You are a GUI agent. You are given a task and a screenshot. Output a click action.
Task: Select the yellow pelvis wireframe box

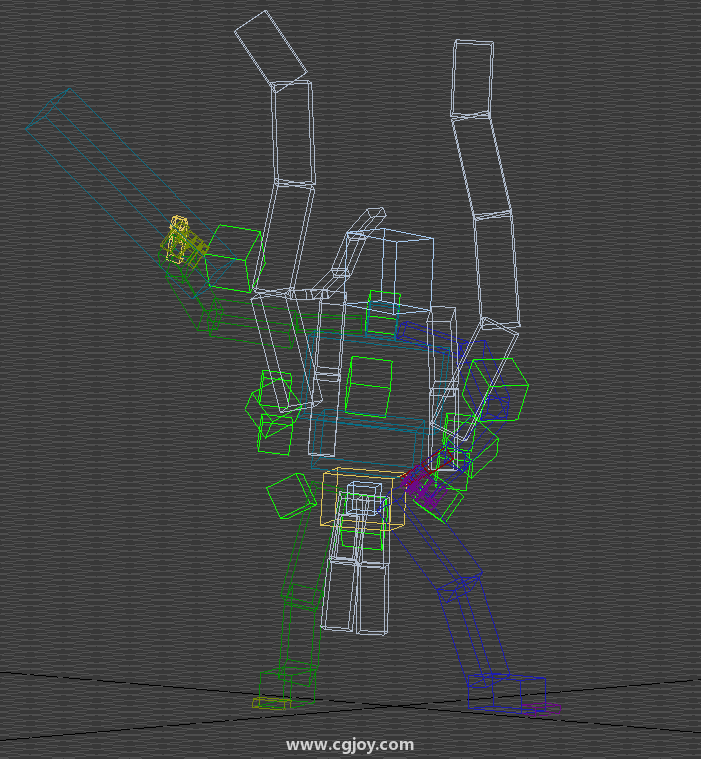pyautogui.click(x=363, y=499)
